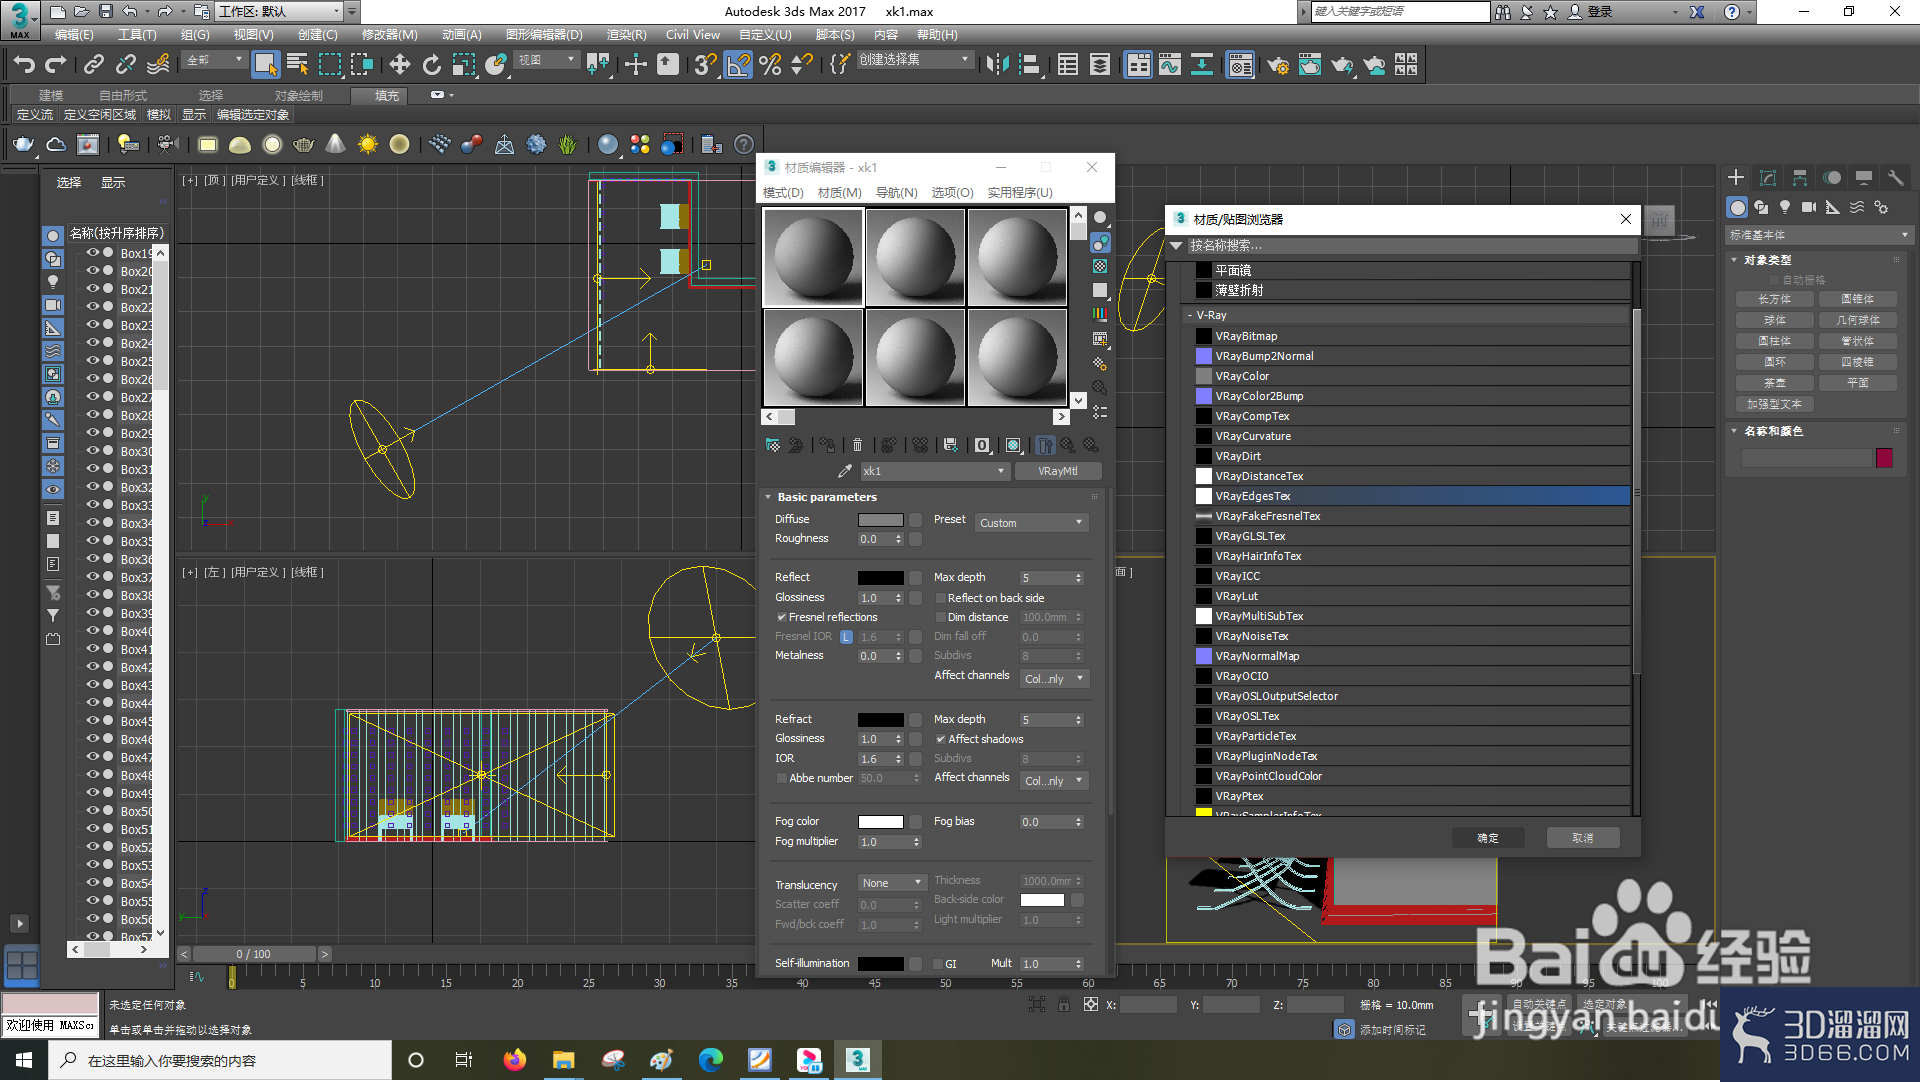Collapse the V-Ray group in browser
The width and height of the screenshot is (1920, 1082).
1189,315
